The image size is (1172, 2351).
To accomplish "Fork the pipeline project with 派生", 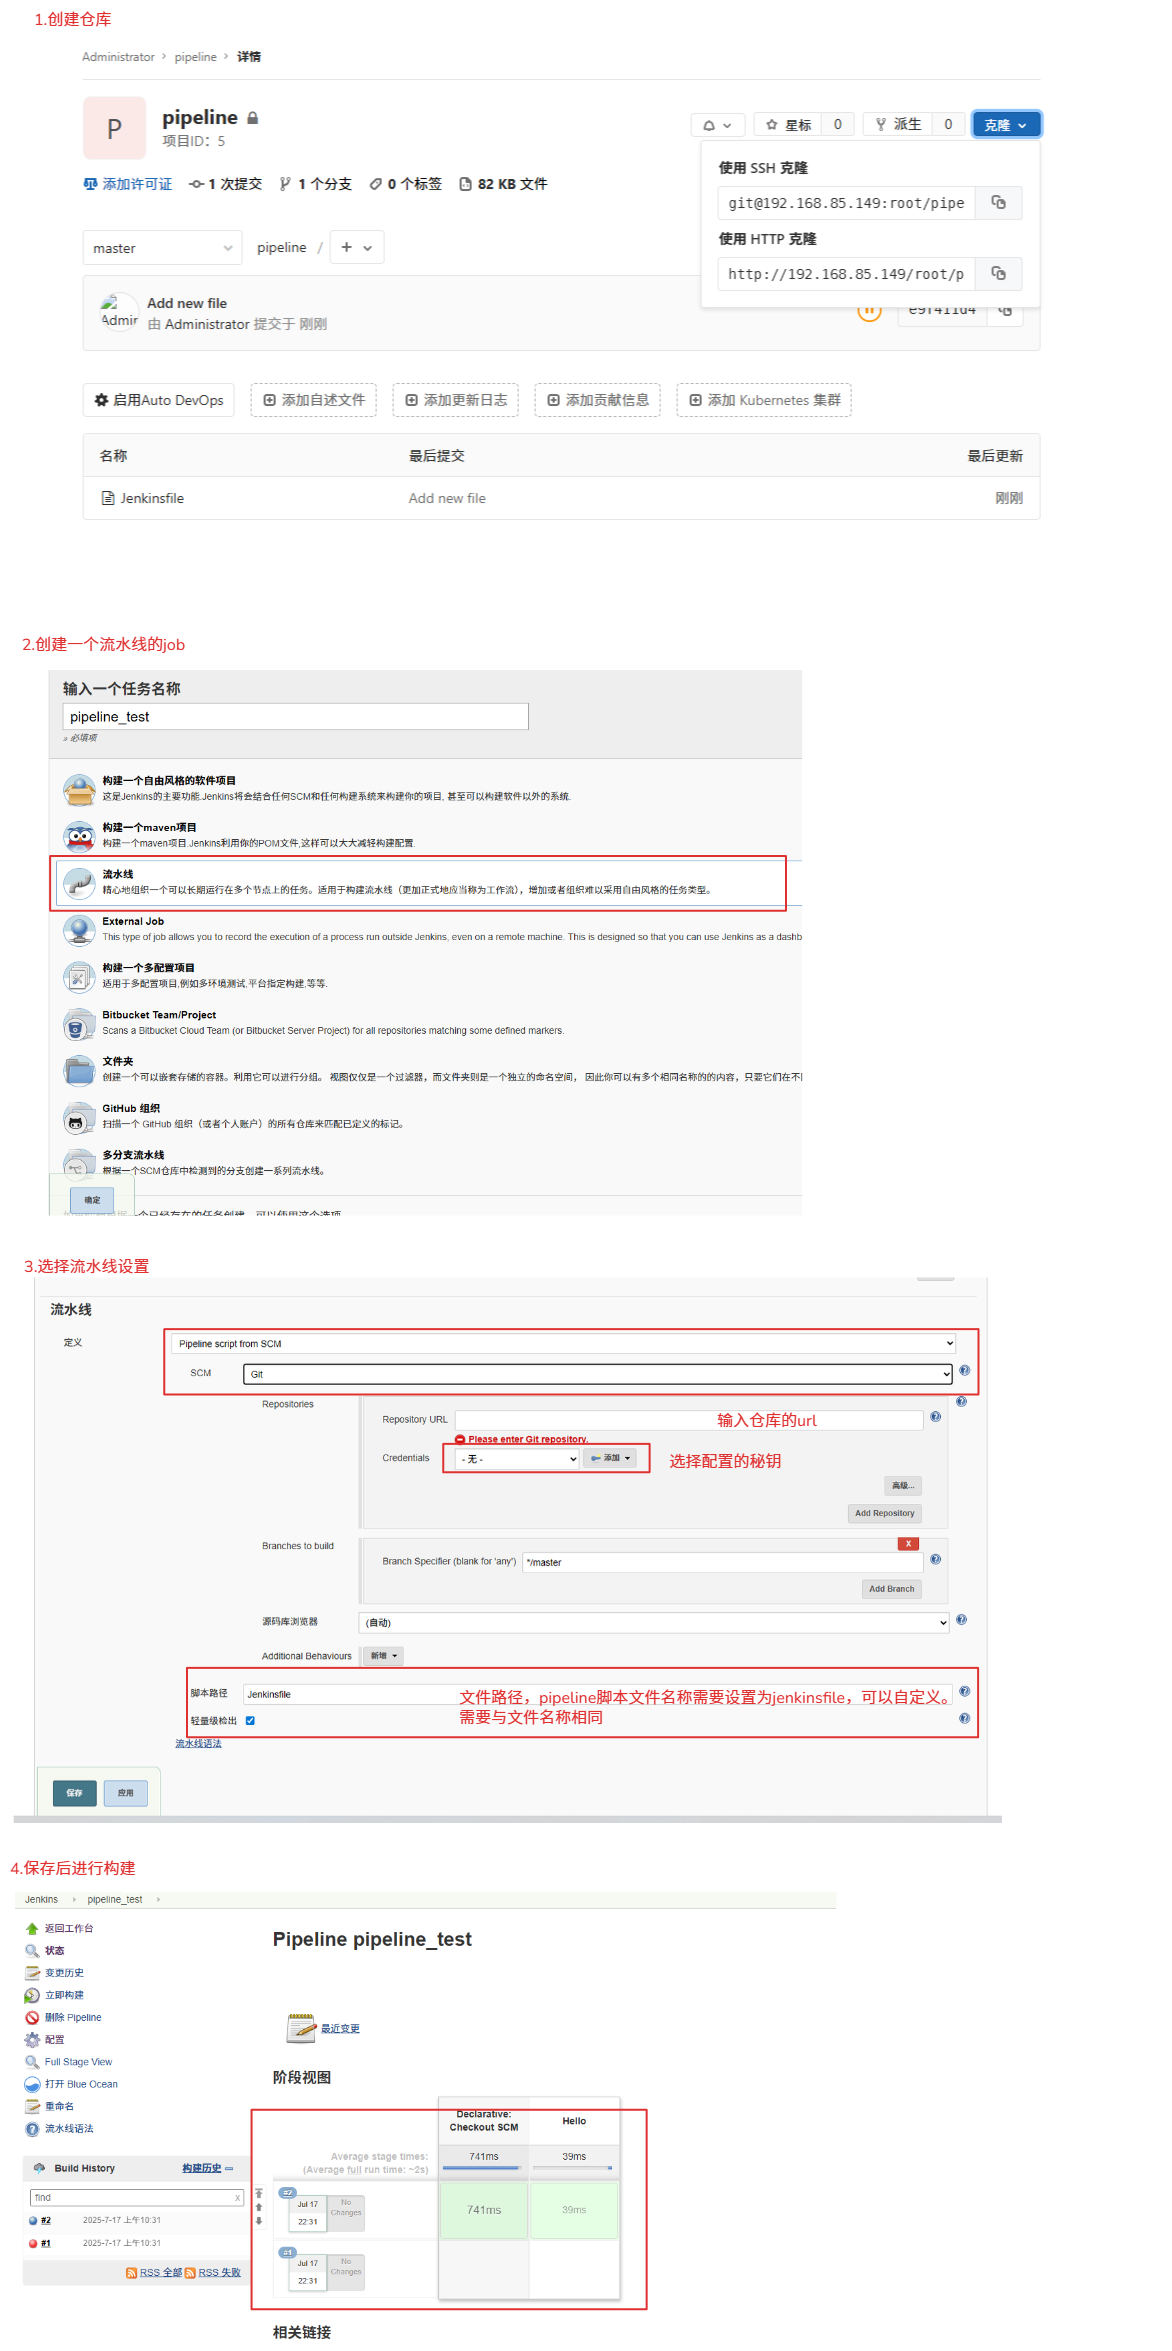I will pos(898,125).
